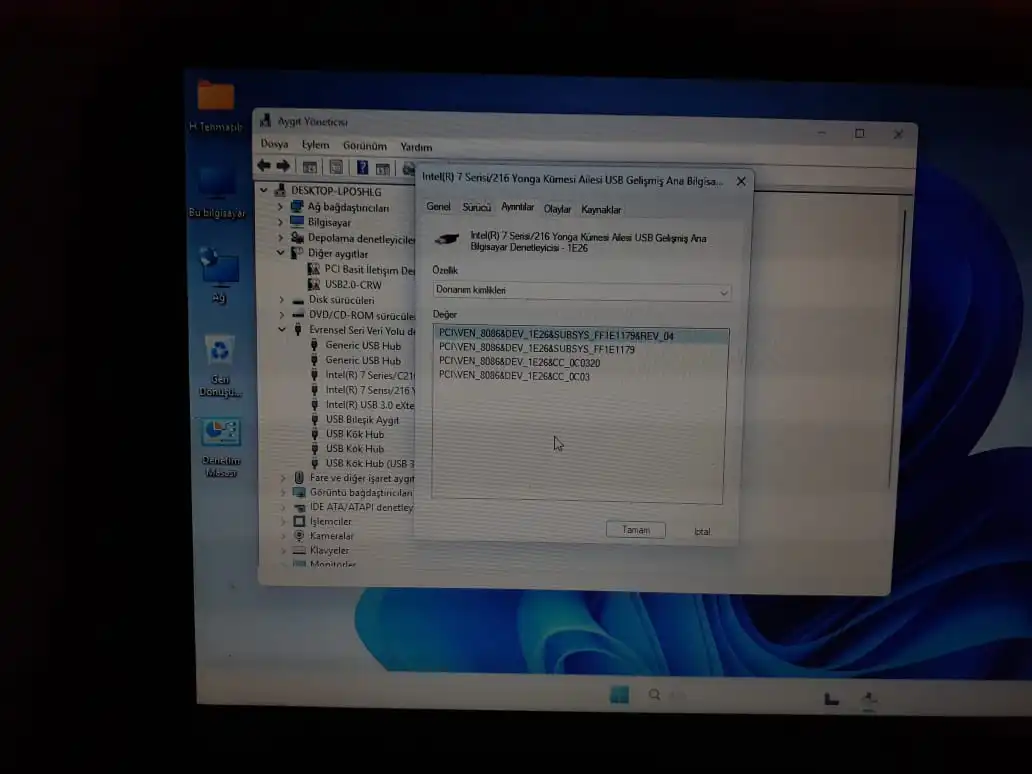This screenshot has height=774, width=1032.
Task: Click the Forward arrow in Device Manager toolbar
Action: pos(283,166)
